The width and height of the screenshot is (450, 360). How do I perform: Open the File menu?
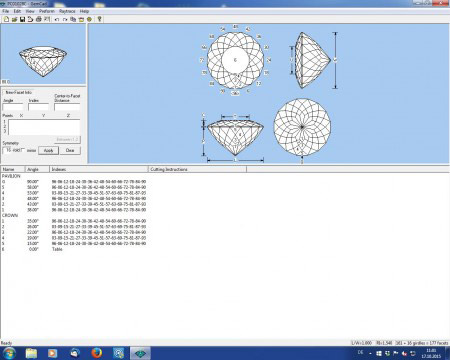point(6,11)
